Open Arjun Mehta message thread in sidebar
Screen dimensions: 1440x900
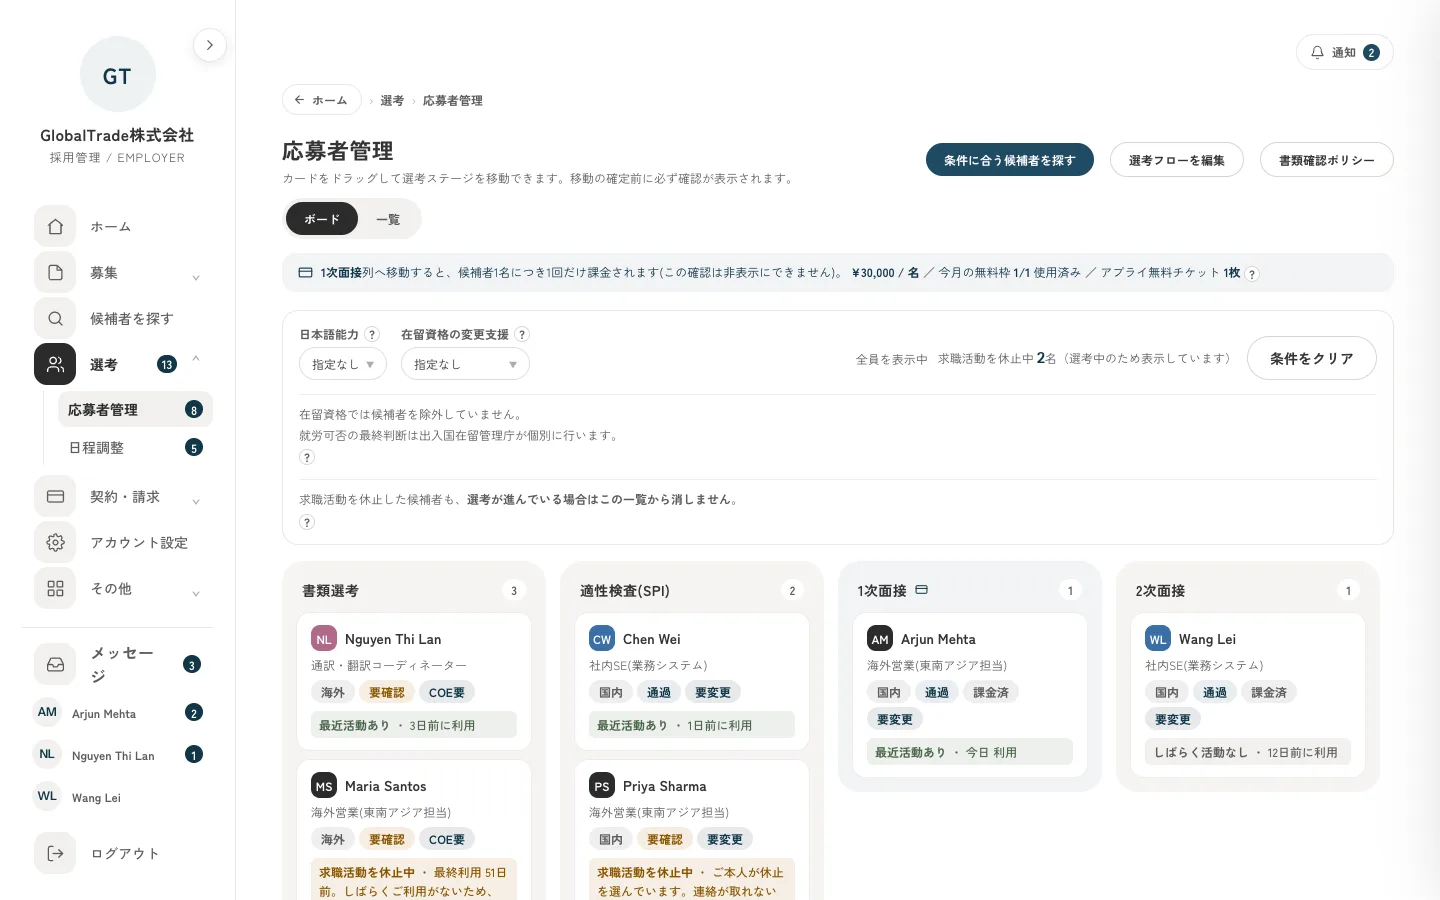[x=118, y=713]
